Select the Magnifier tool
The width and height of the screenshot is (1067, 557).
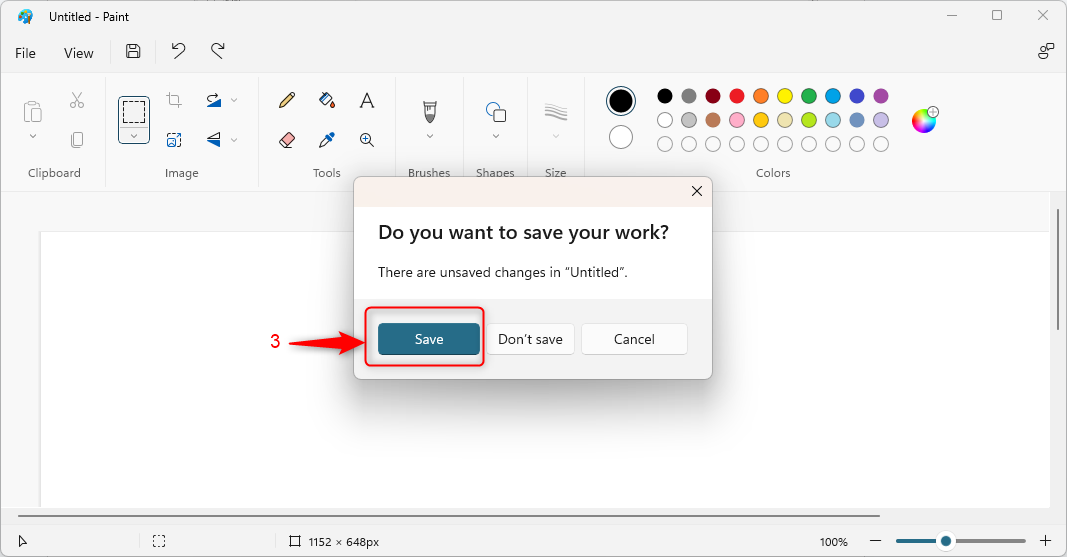[367, 139]
